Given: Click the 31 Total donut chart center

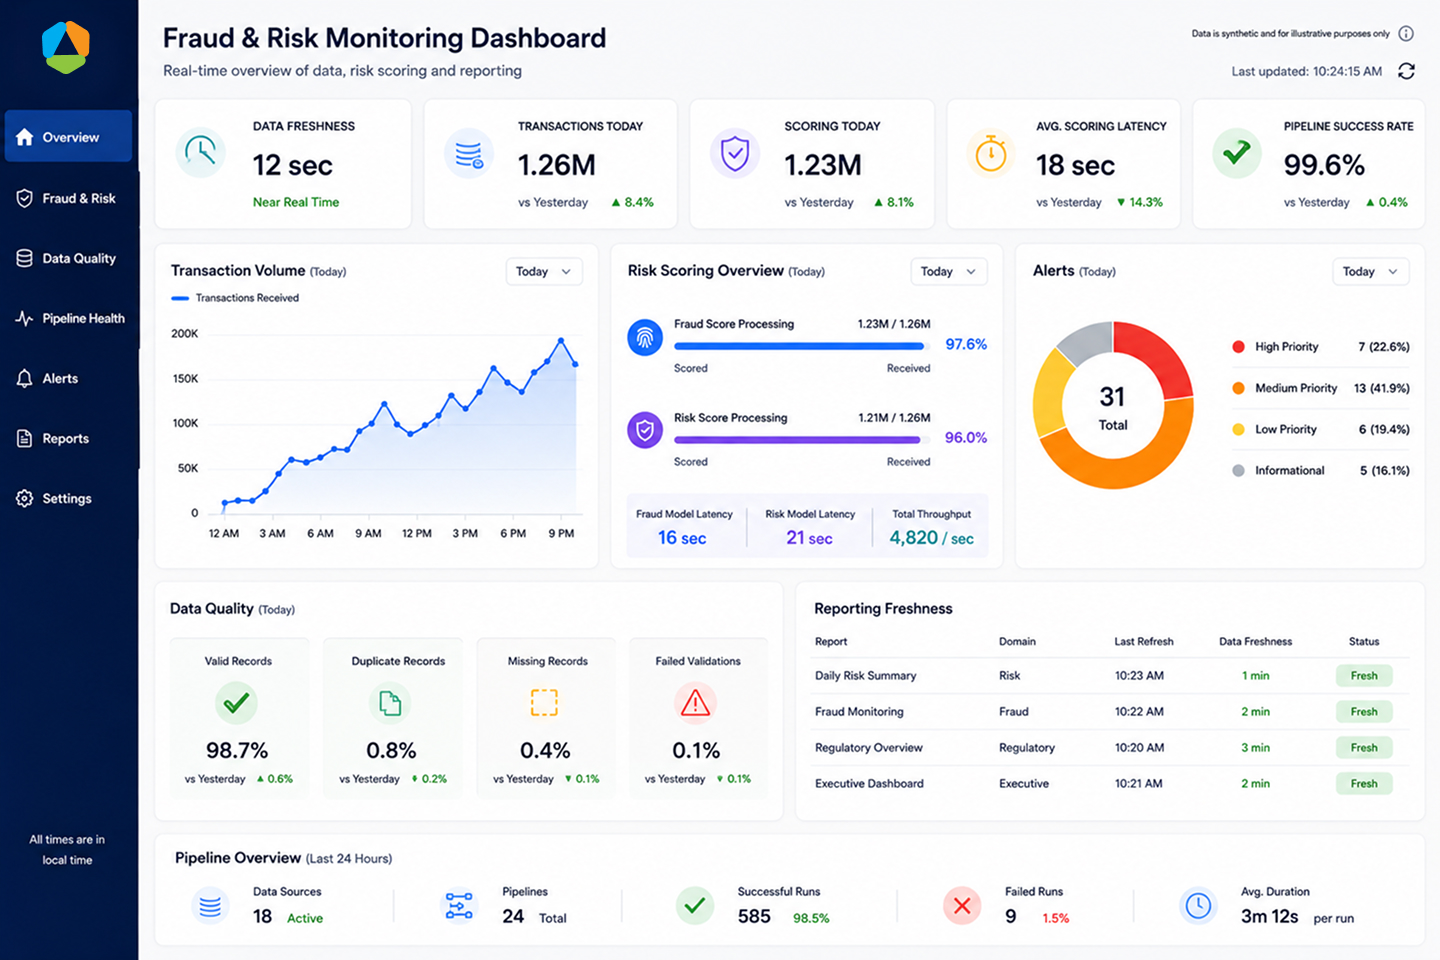Looking at the screenshot, I should click(1113, 408).
